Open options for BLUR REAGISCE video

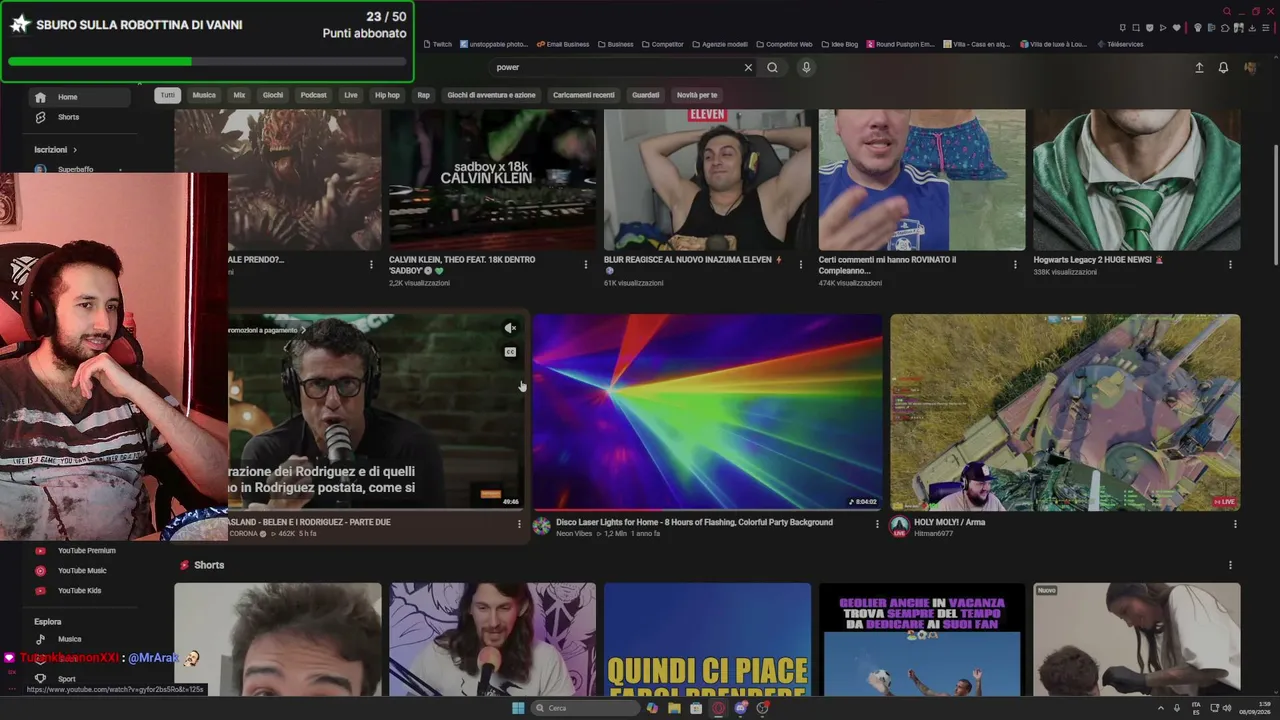click(801, 265)
